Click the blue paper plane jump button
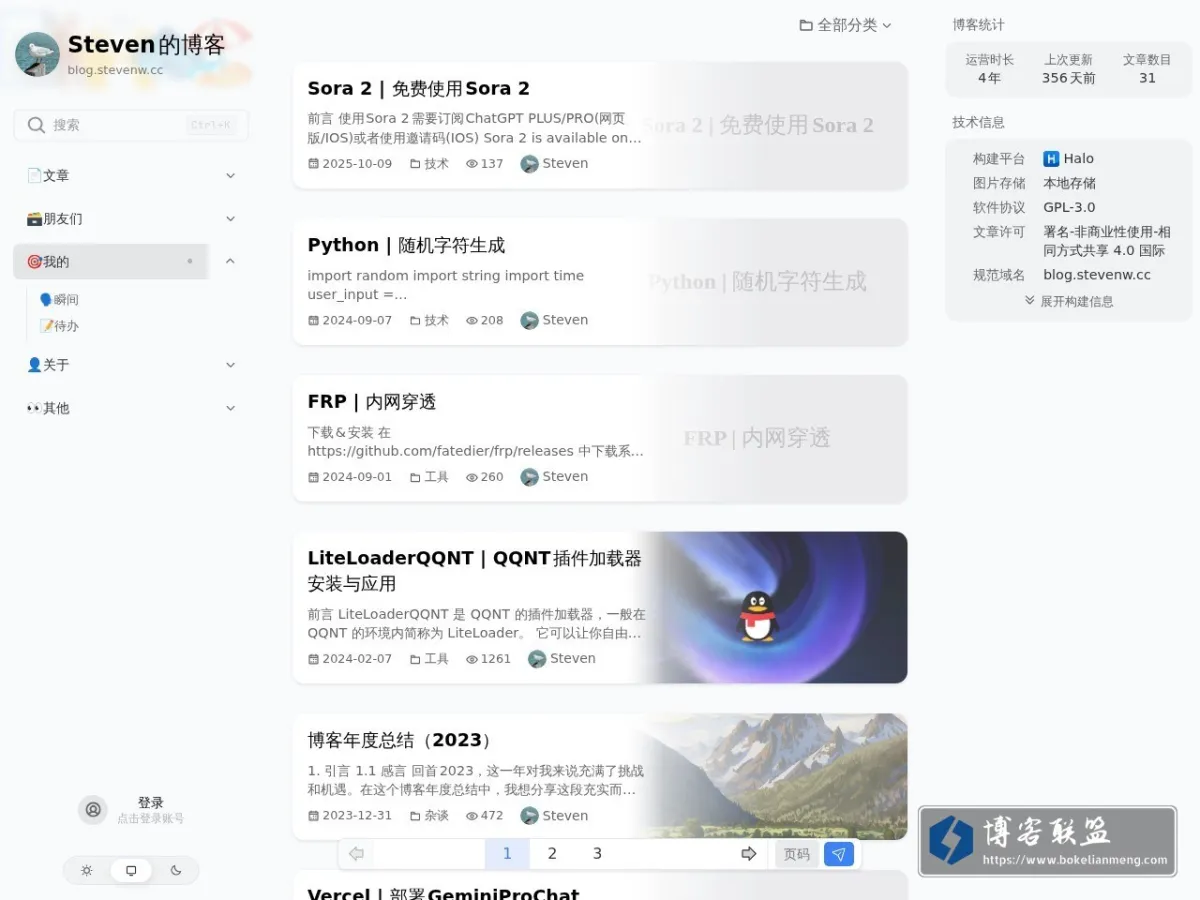The width and height of the screenshot is (1200, 900). pos(839,854)
